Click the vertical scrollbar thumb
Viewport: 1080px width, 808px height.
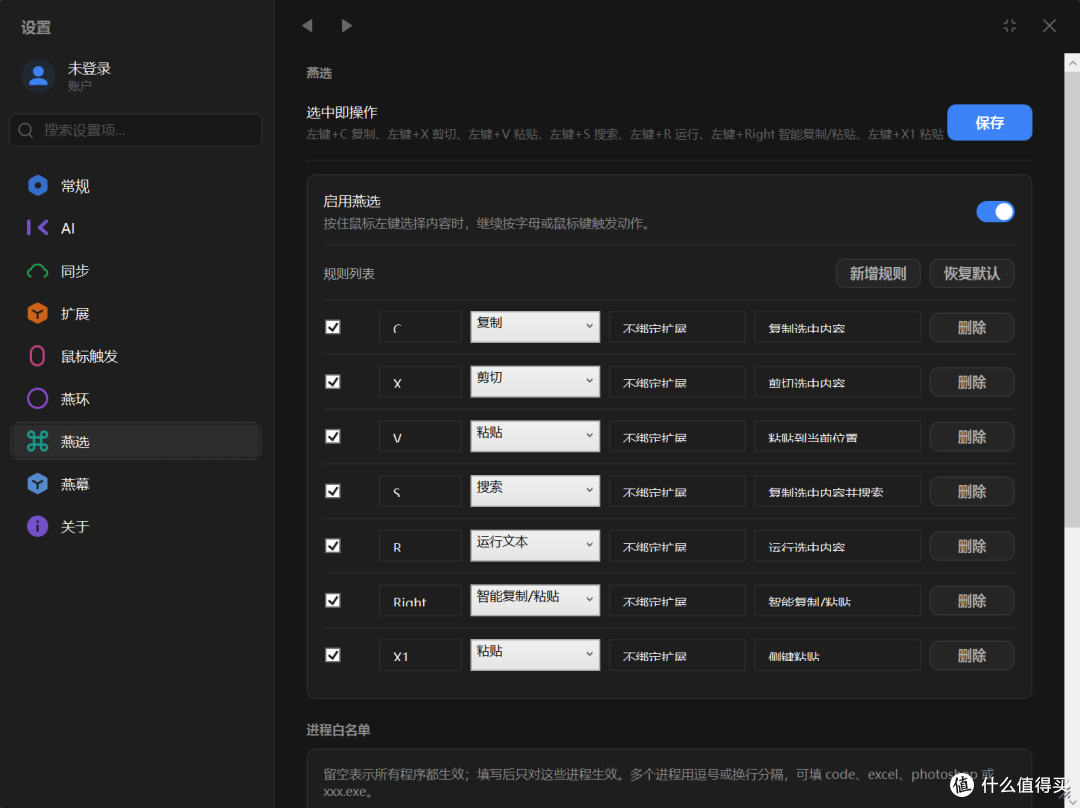1072,300
